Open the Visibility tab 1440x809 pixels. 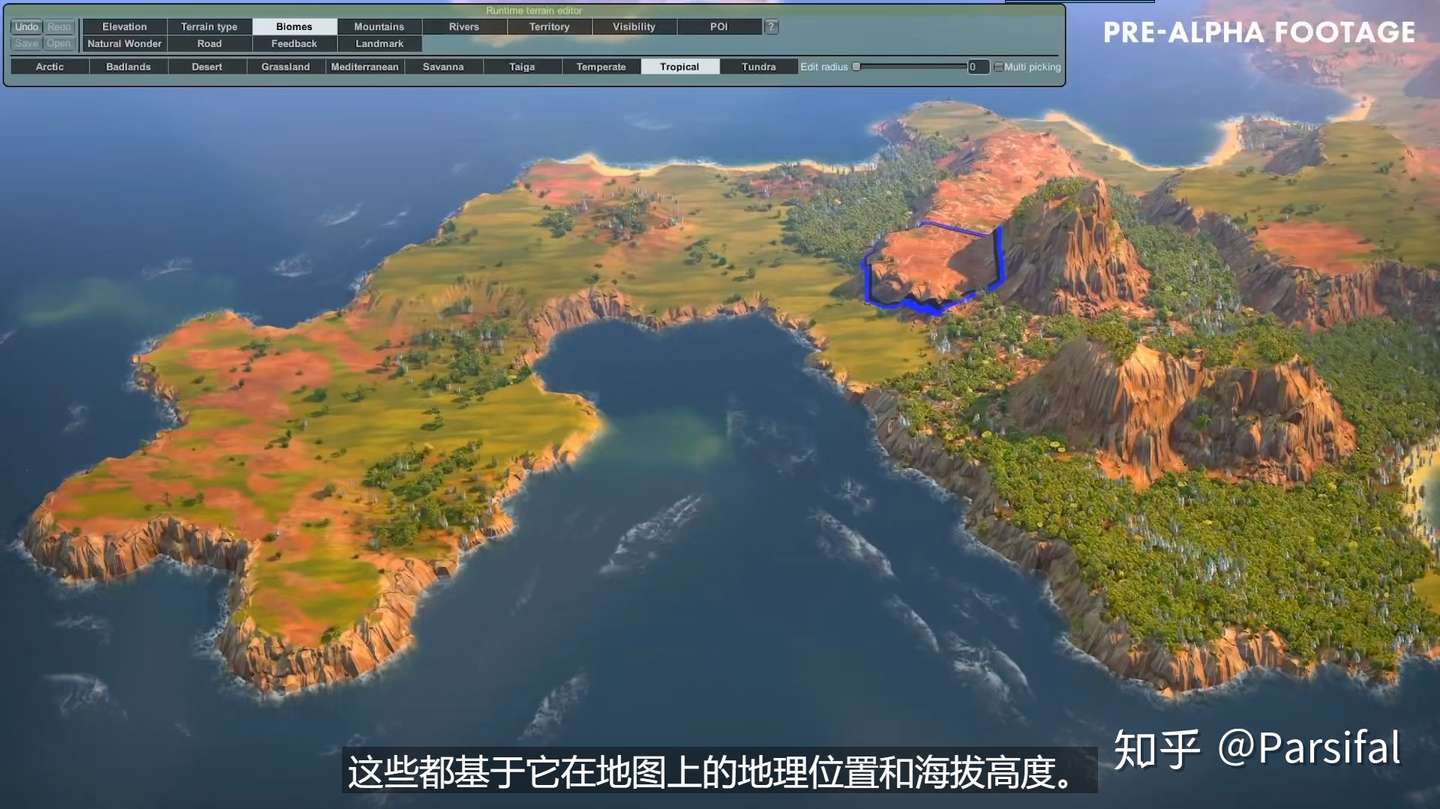point(634,27)
